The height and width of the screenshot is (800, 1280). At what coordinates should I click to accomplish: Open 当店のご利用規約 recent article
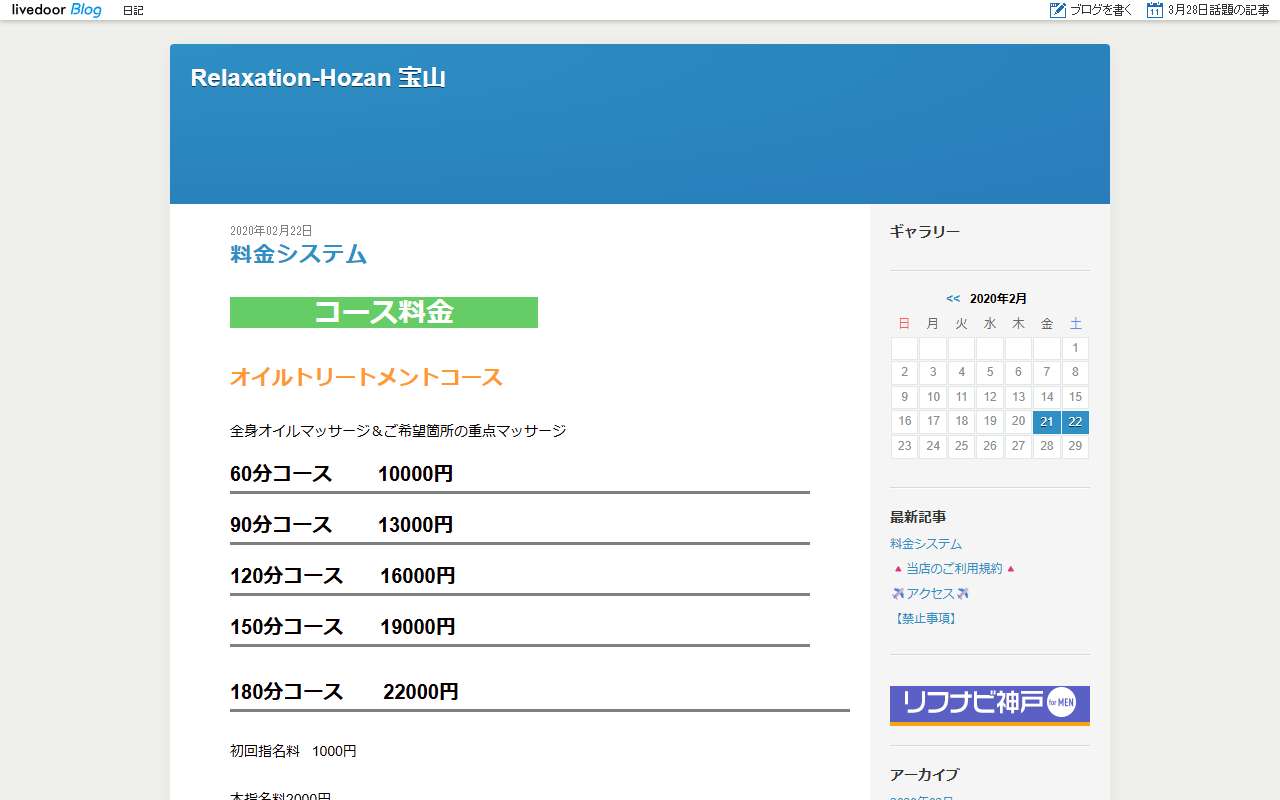(x=954, y=569)
